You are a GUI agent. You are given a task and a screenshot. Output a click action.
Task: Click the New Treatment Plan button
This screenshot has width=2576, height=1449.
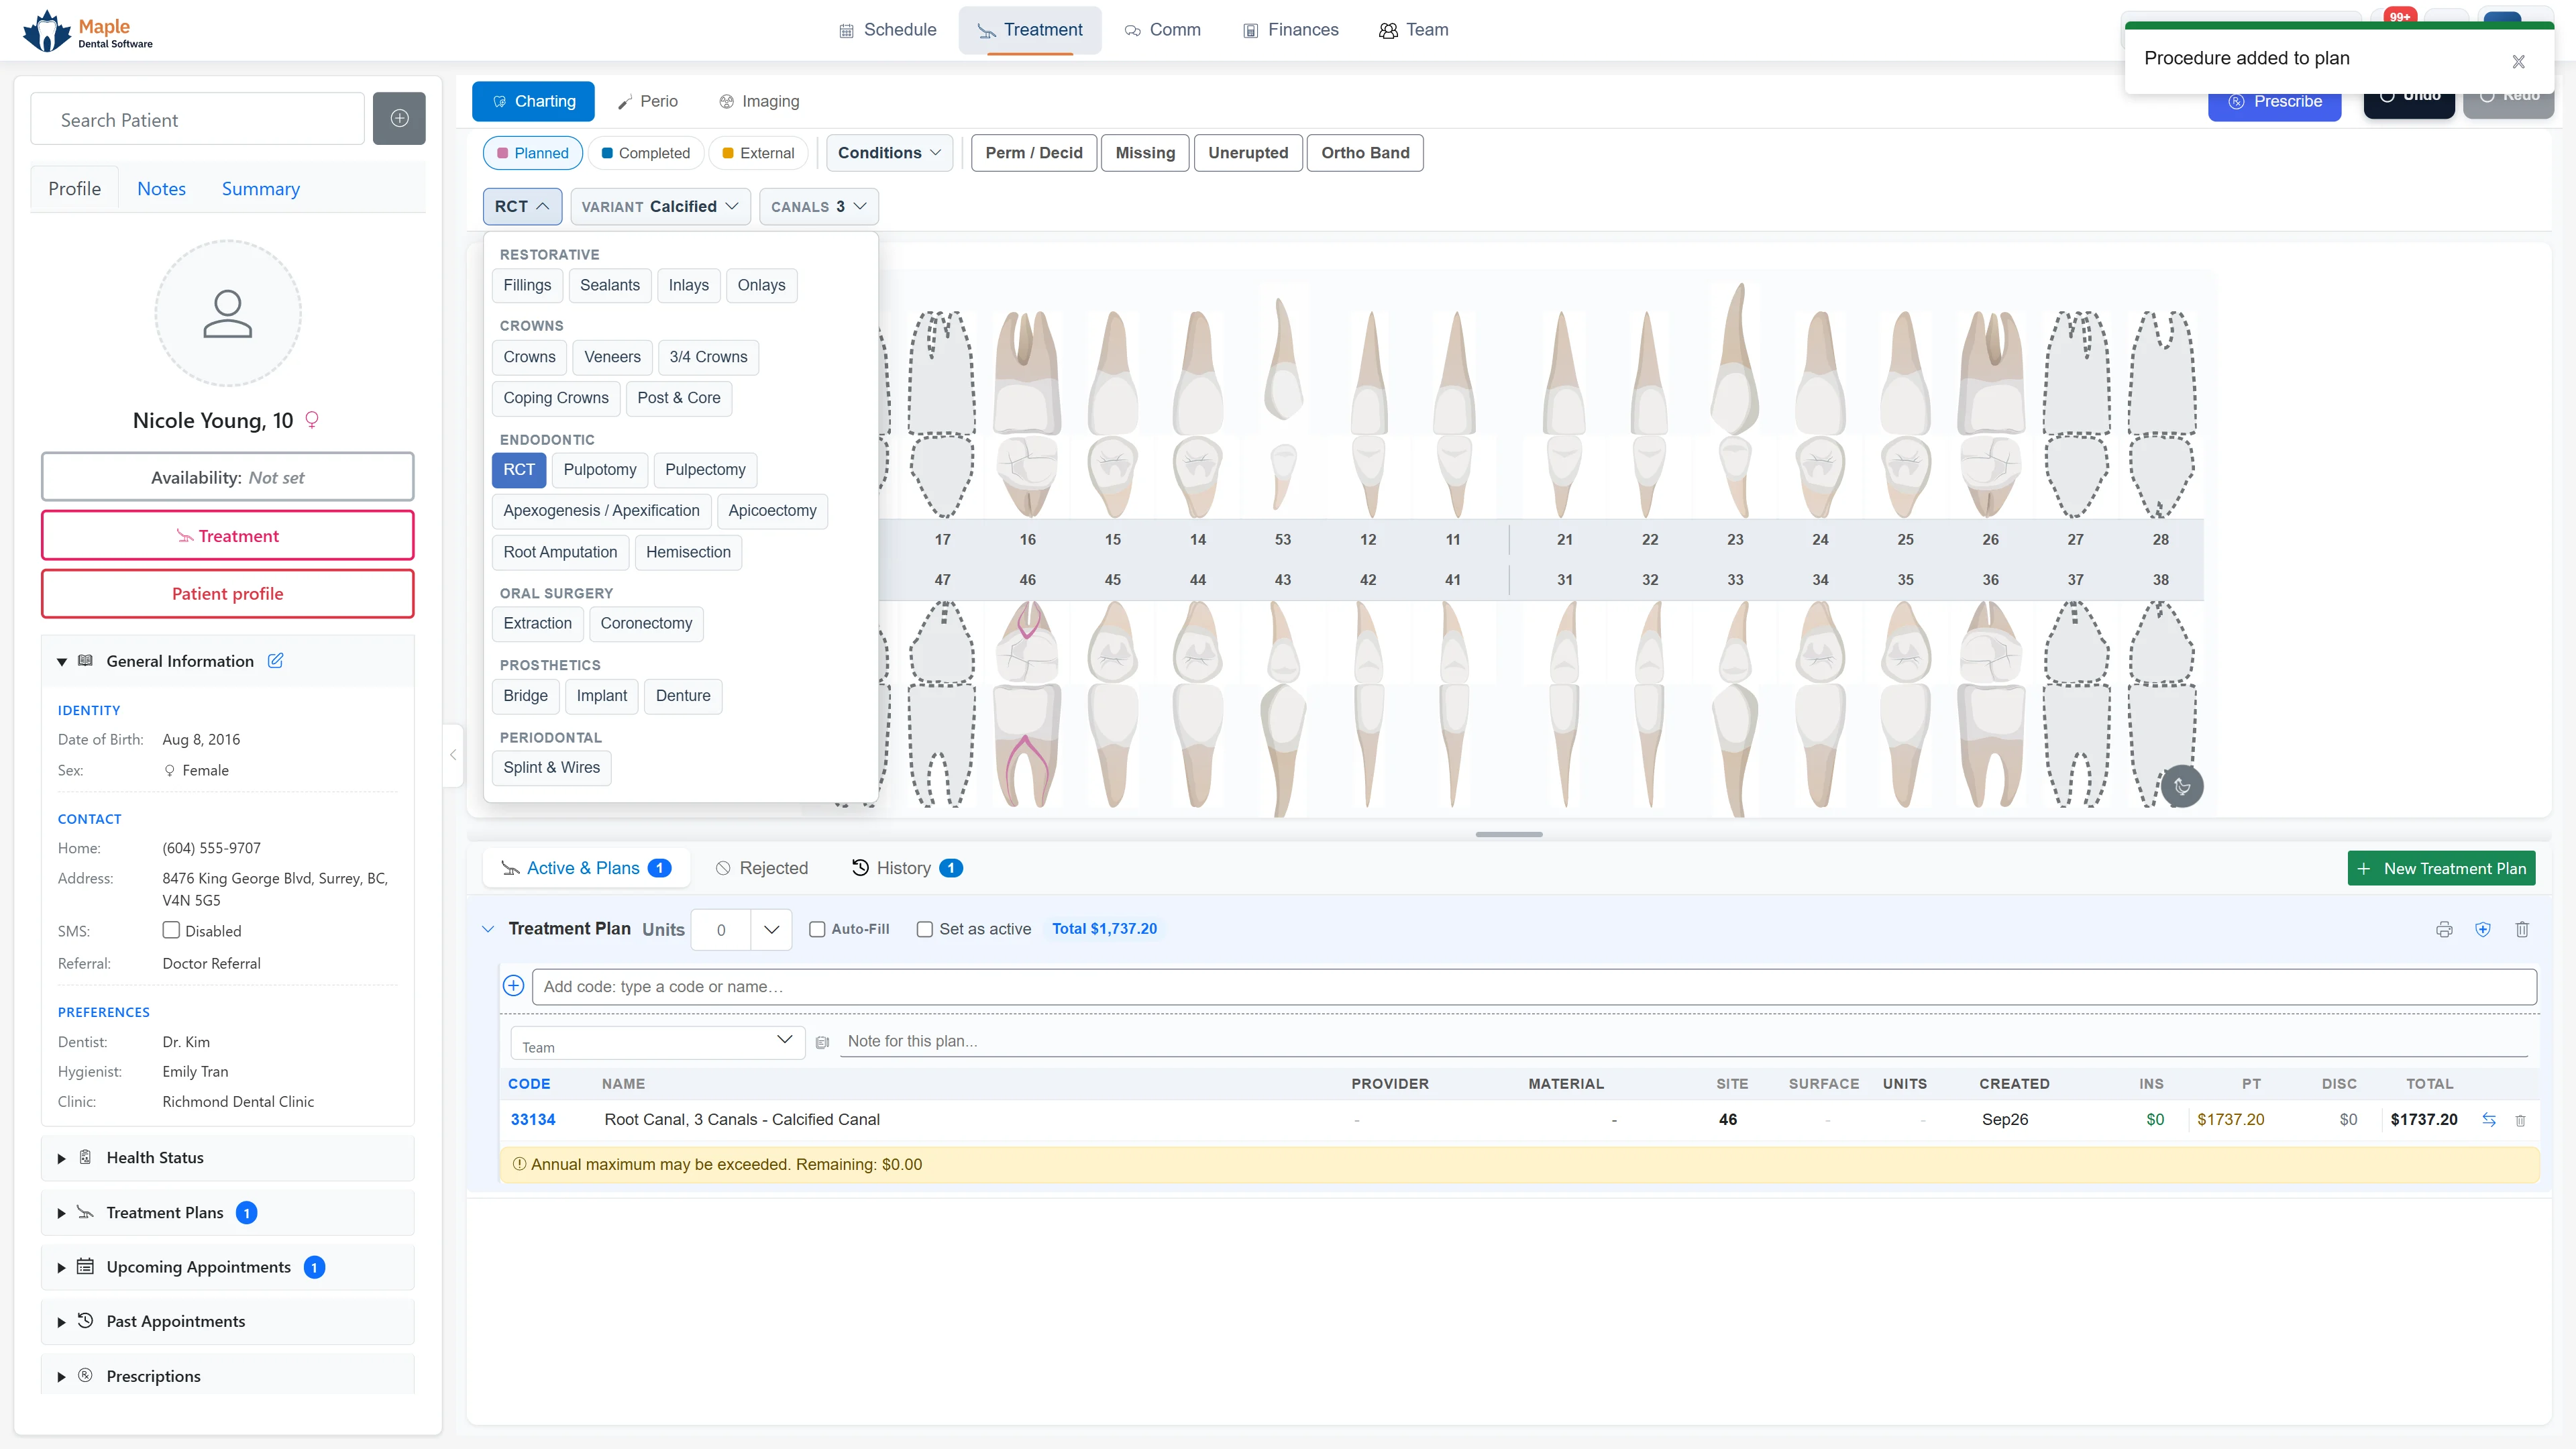point(2441,868)
